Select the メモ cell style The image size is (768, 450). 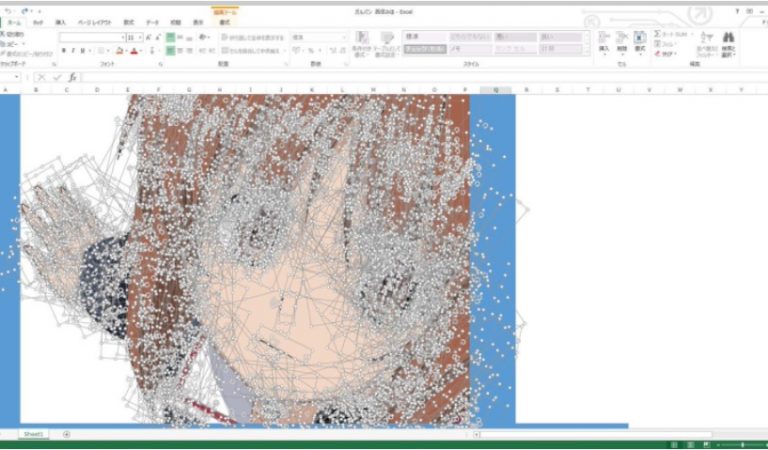pos(470,49)
